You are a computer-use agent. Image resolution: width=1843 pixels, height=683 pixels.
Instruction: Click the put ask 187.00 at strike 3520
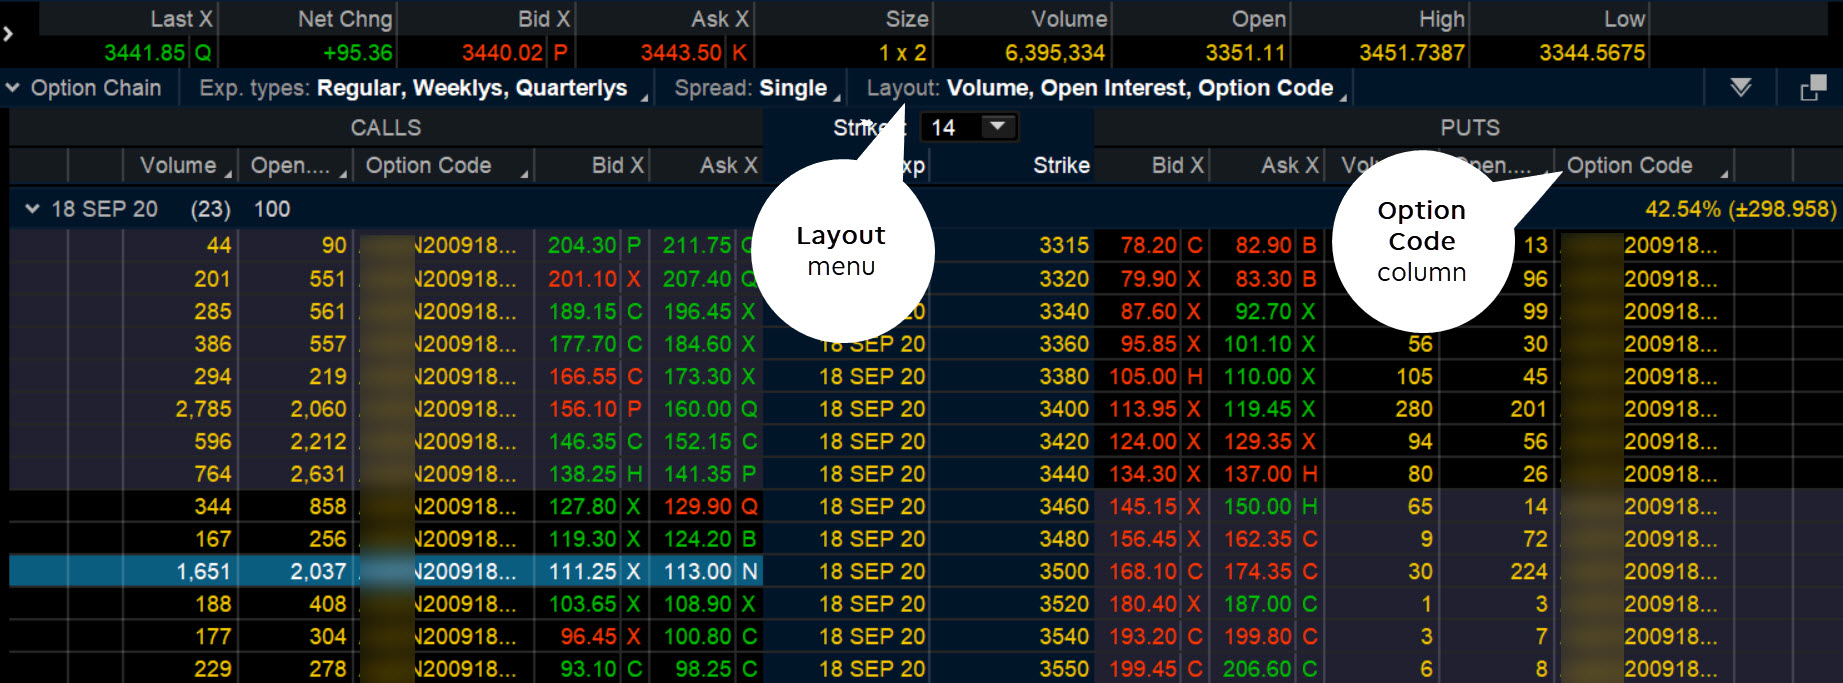point(1258,604)
